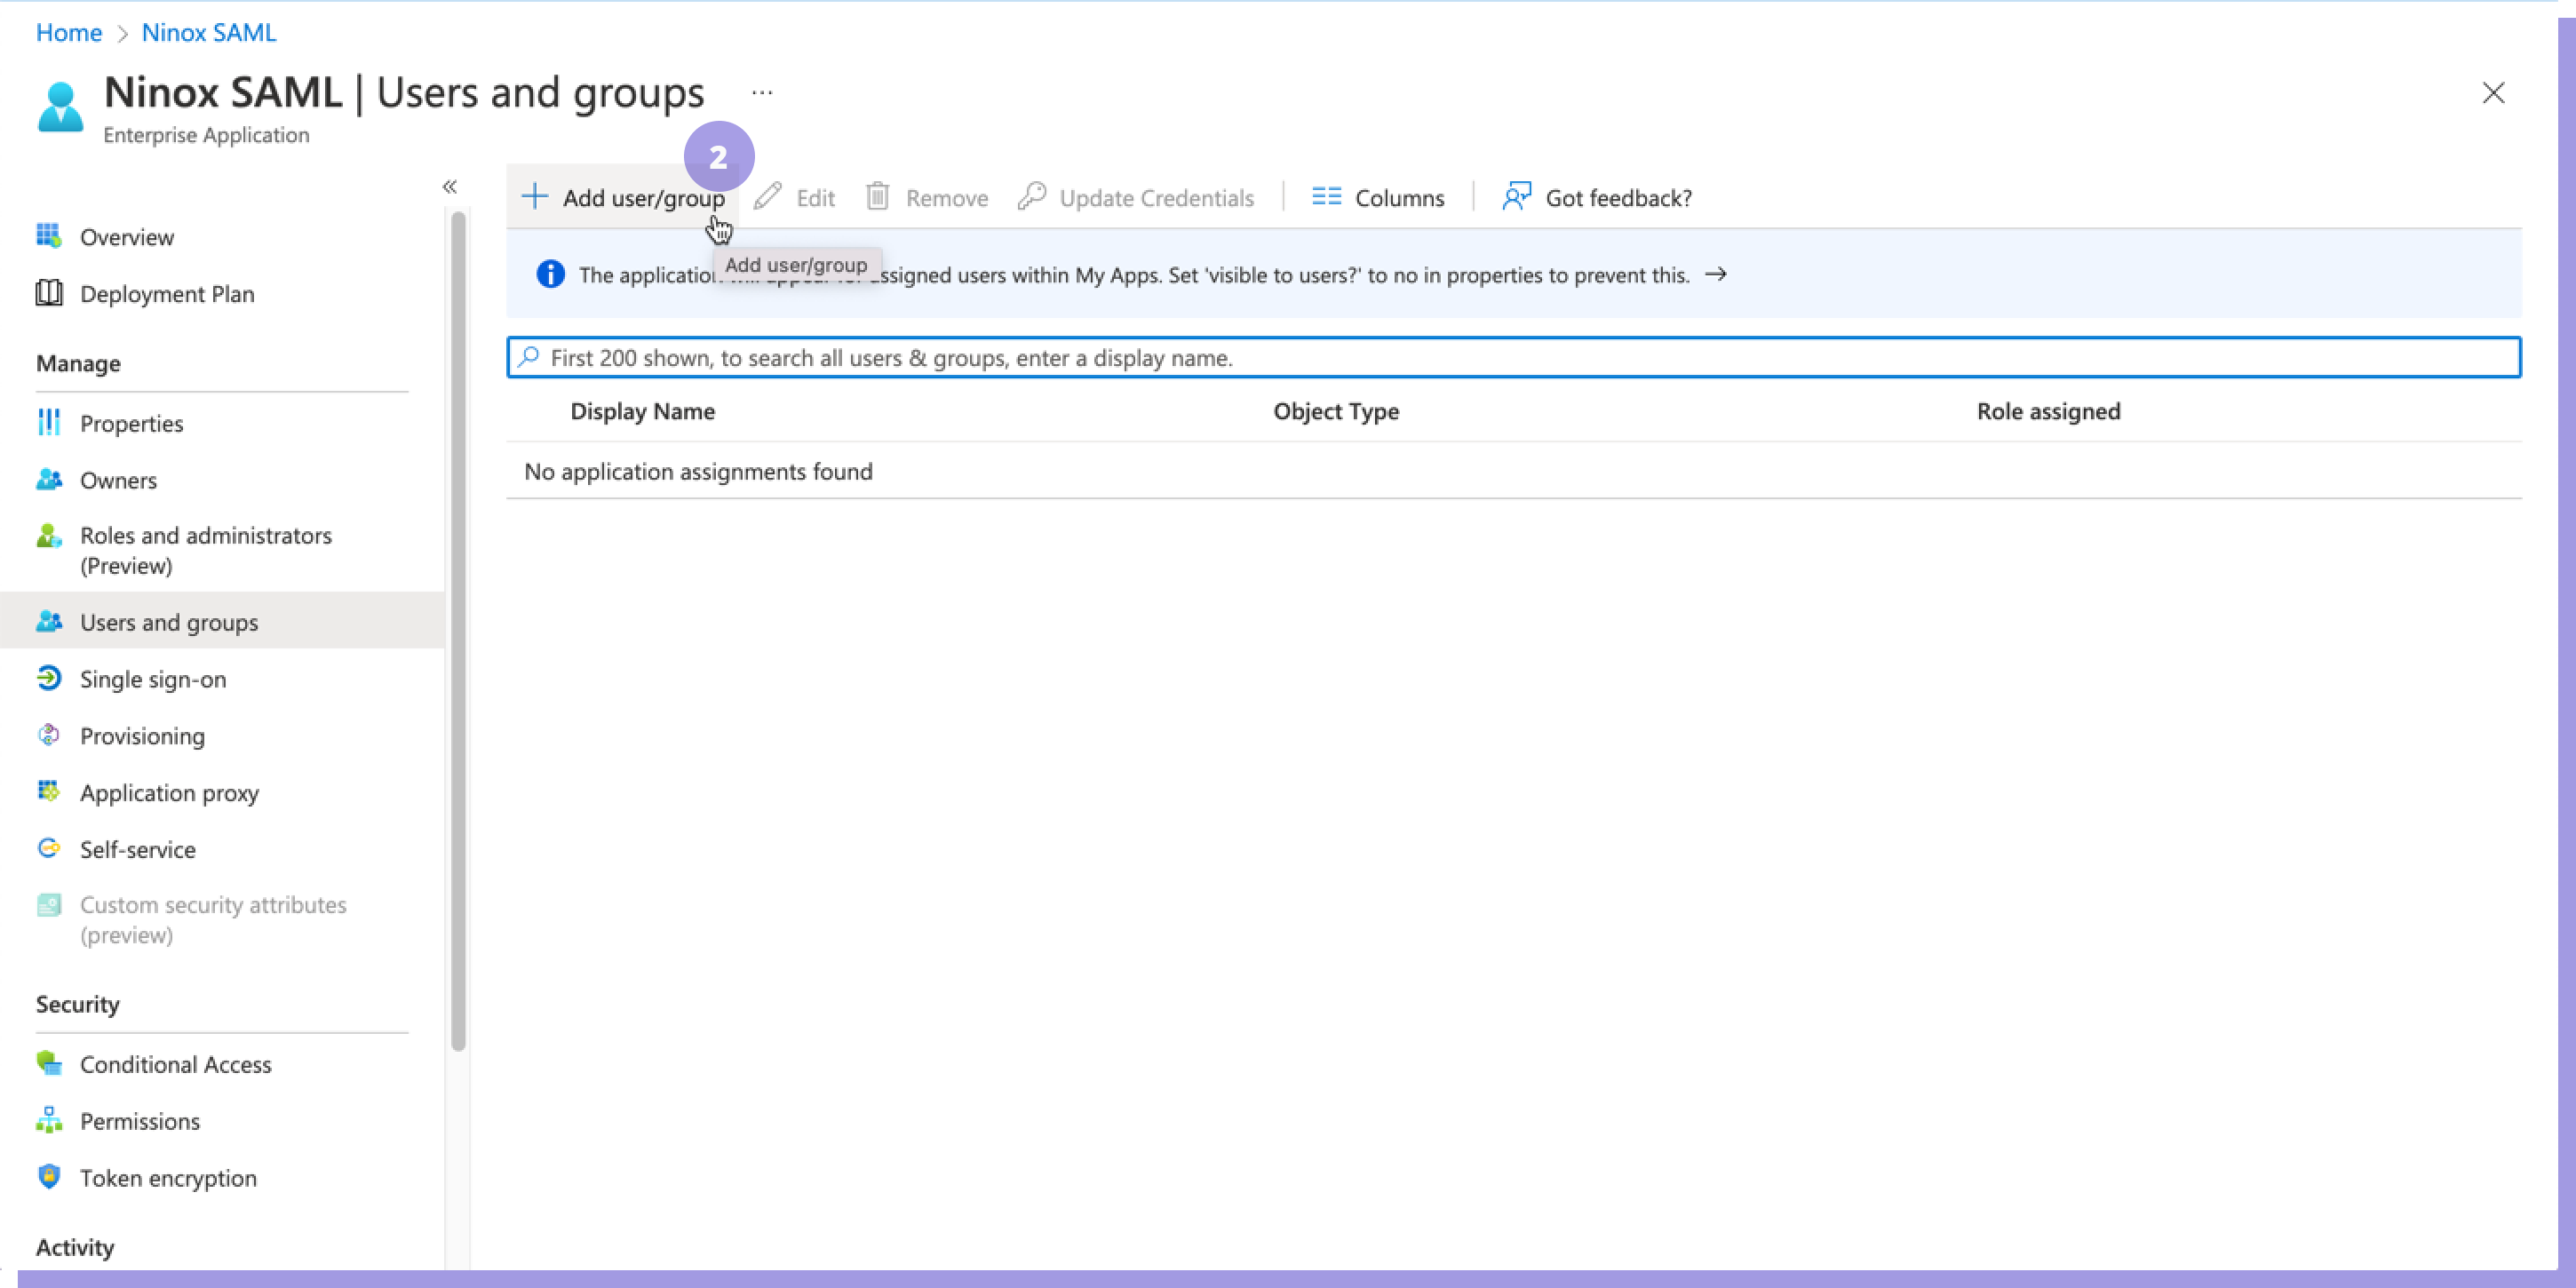The height and width of the screenshot is (1288, 2576).
Task: Click Add user/group button label
Action: [x=644, y=198]
